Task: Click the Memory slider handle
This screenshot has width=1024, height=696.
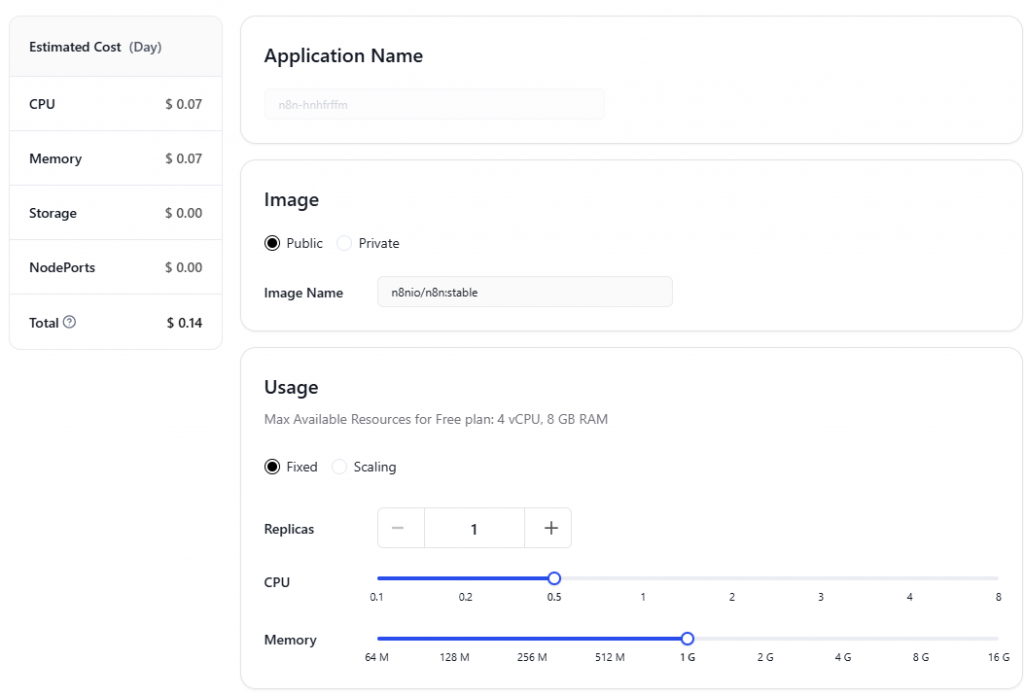Action: coord(687,638)
